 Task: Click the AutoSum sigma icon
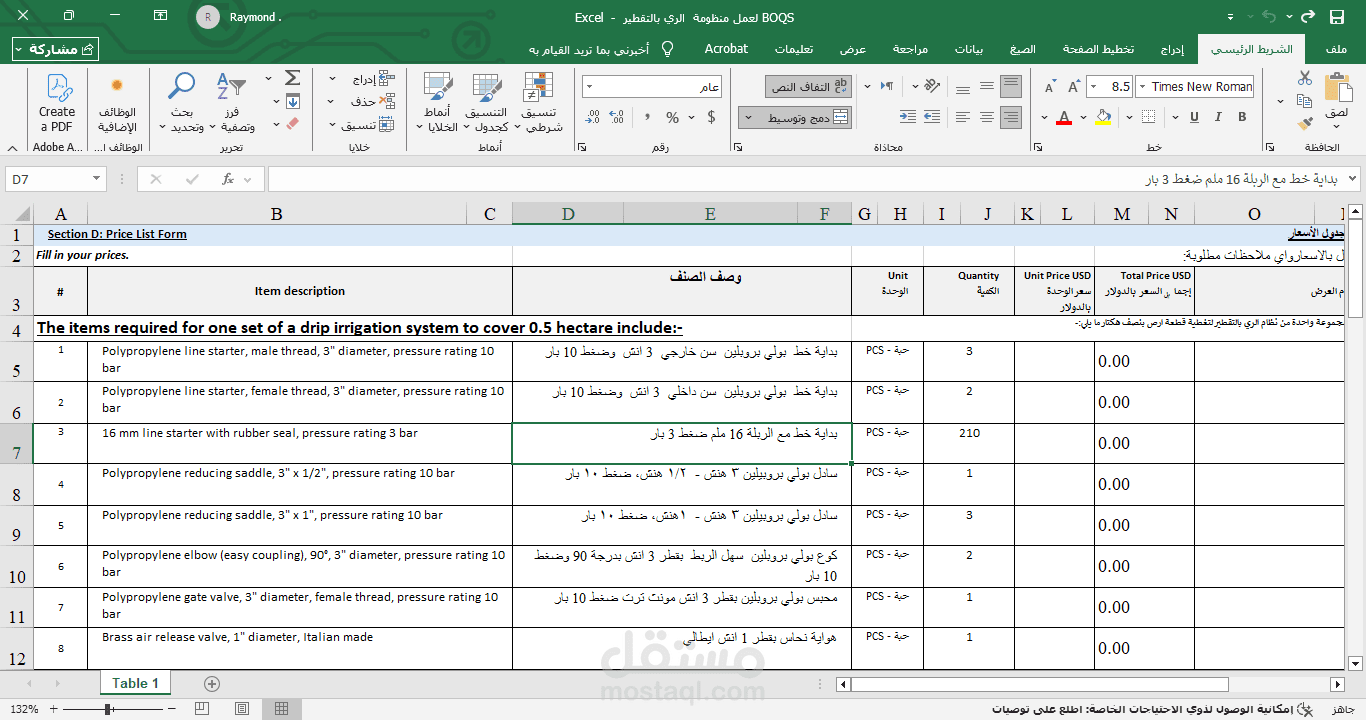pos(292,78)
